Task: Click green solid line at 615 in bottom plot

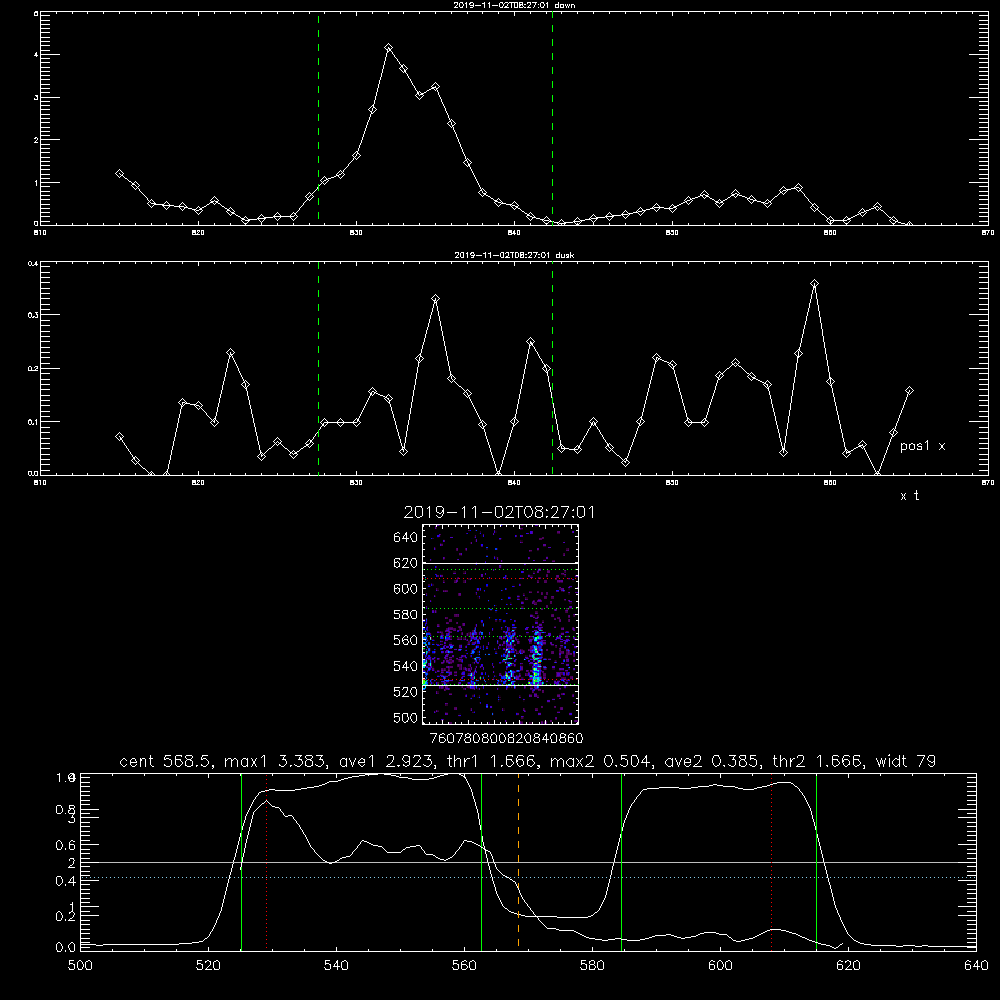Action: coord(816,860)
